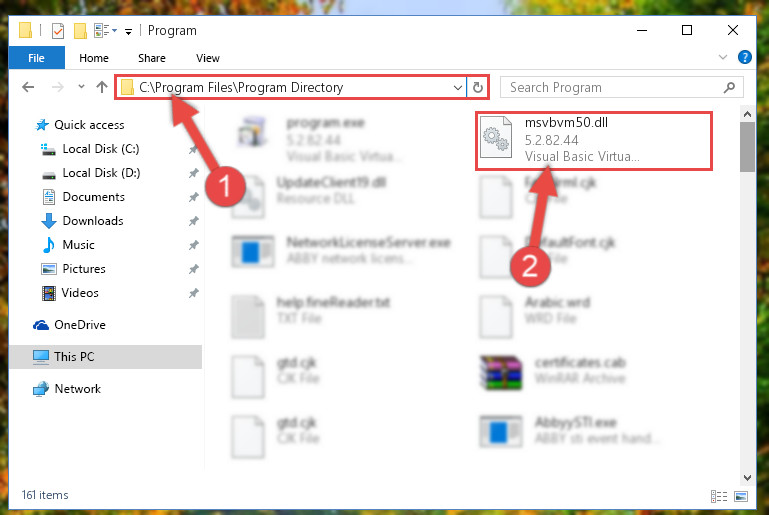This screenshot has height=515, width=769.
Task: Refresh the current folder view
Action: point(478,88)
